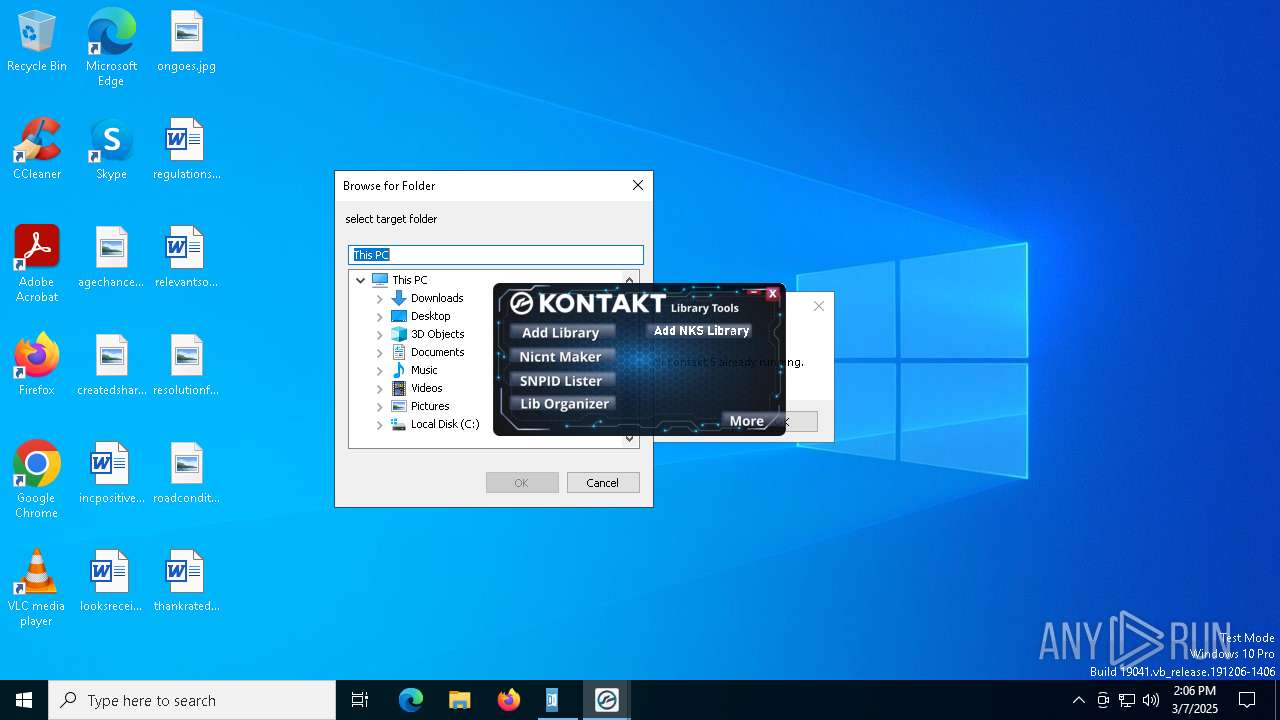Expand the Local Disk (C:) node

point(380,424)
